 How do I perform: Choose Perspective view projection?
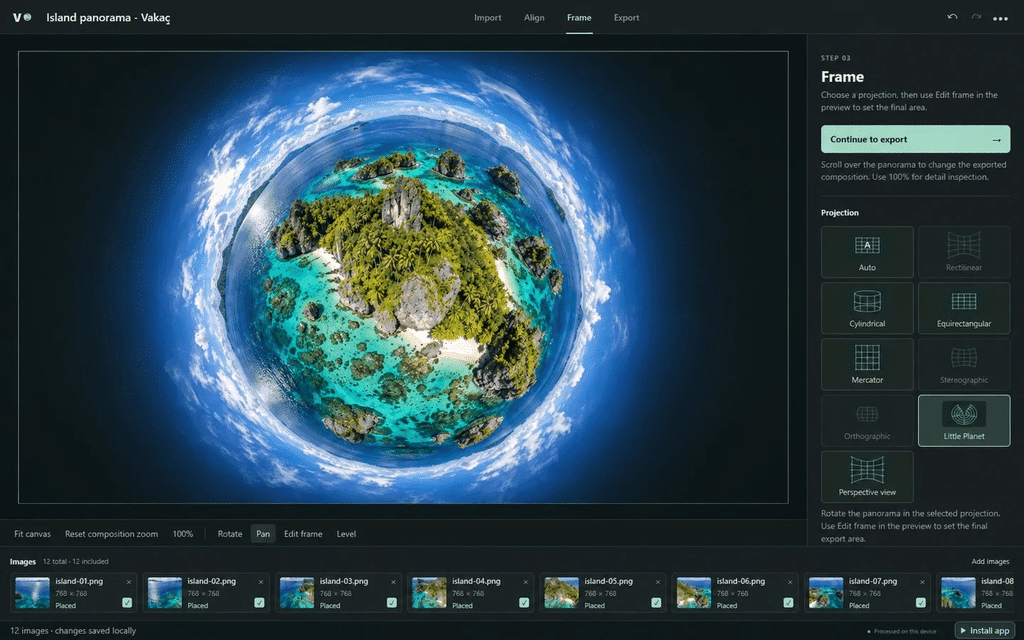click(867, 477)
